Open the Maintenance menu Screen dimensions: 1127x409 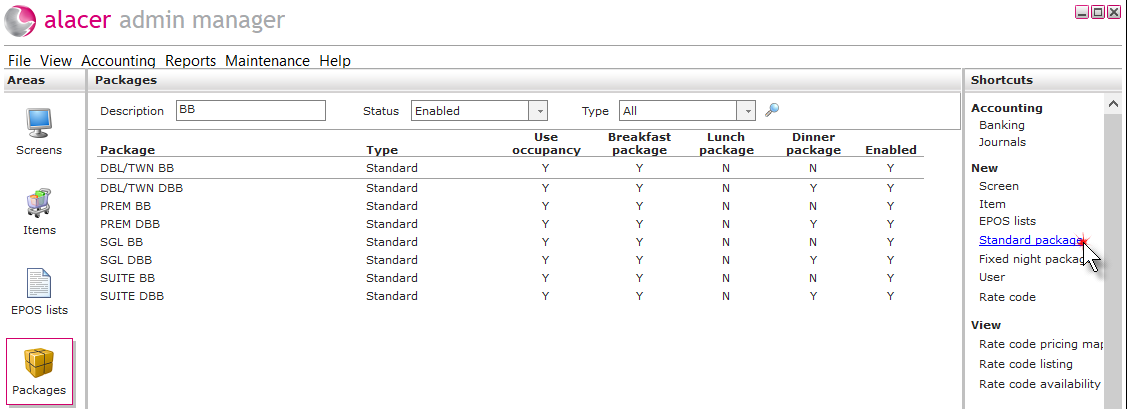[267, 61]
